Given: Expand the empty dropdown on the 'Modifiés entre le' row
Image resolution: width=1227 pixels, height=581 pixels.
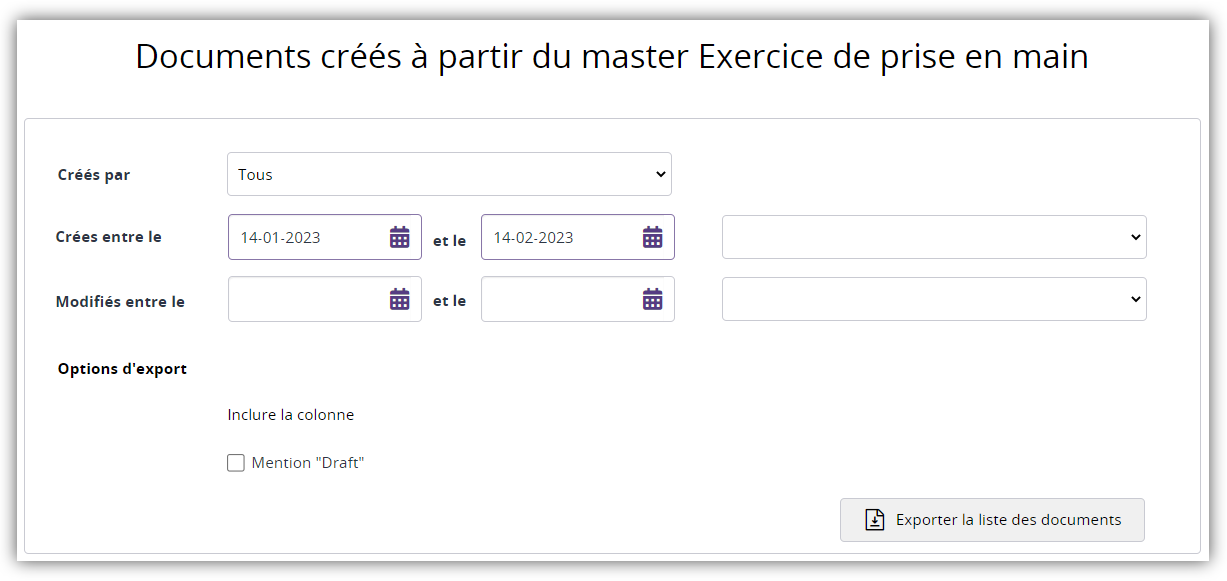Looking at the screenshot, I should click(x=934, y=299).
